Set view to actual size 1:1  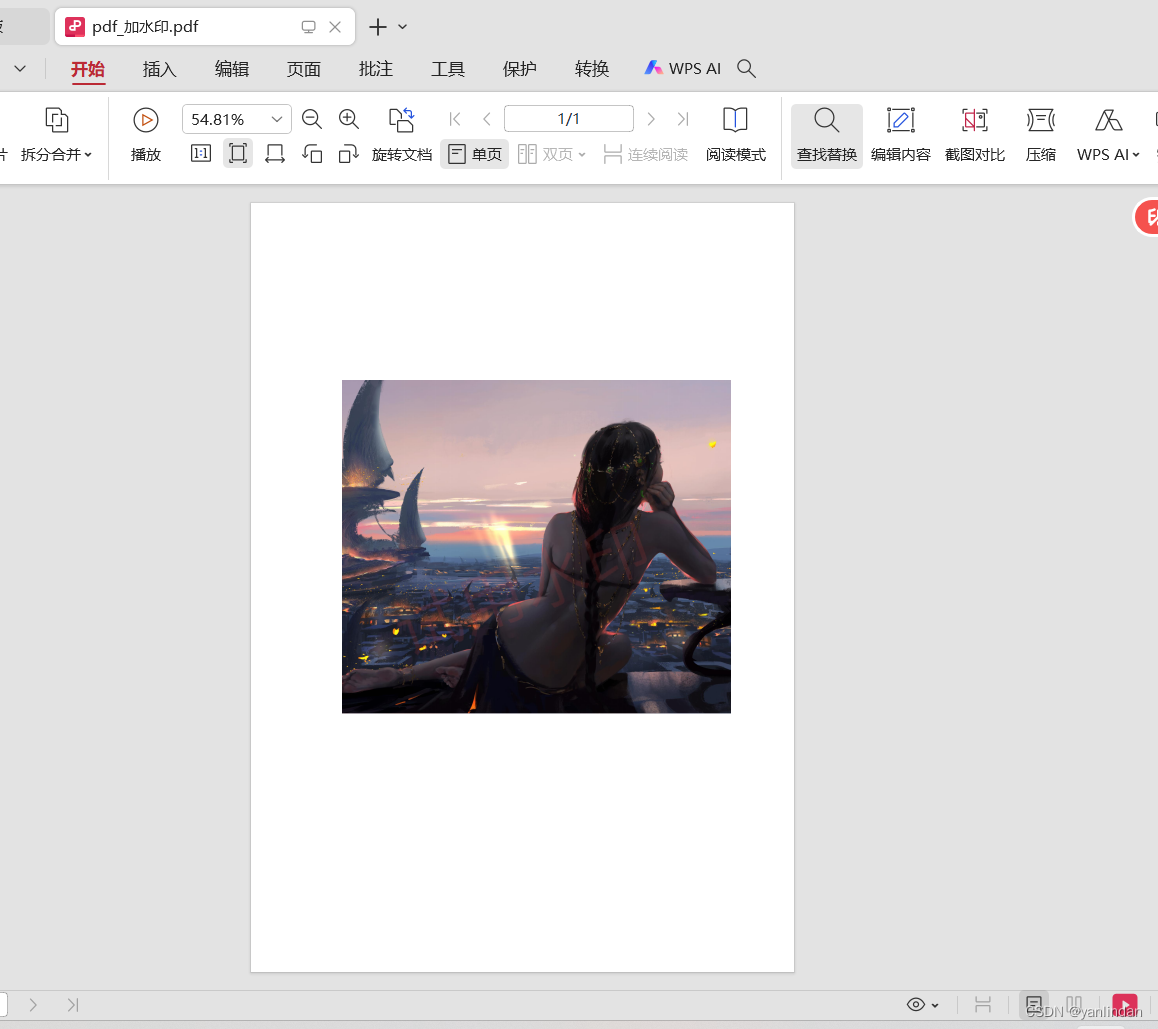pyautogui.click(x=201, y=154)
